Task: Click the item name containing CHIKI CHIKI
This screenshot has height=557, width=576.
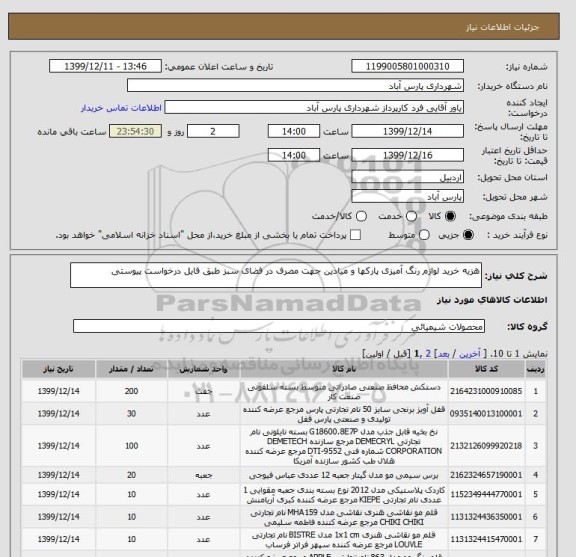Action: pyautogui.click(x=344, y=517)
